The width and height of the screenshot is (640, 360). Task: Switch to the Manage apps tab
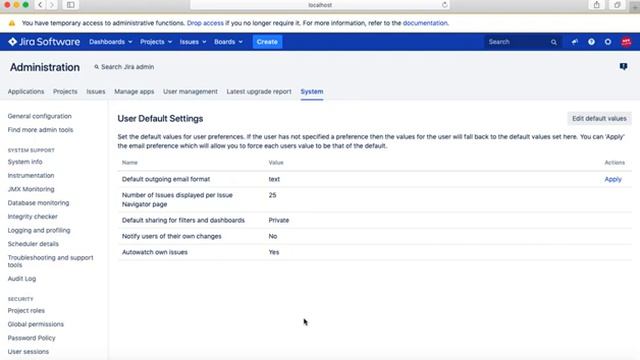134,91
